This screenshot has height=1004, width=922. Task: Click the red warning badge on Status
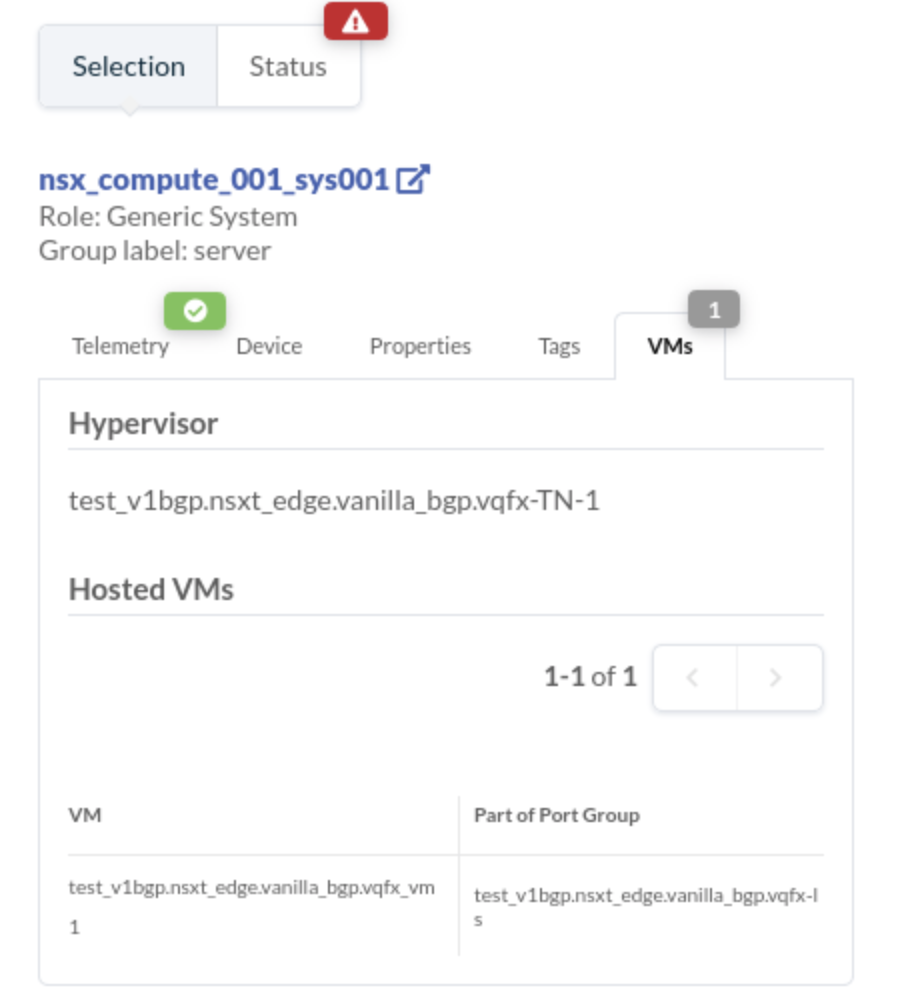[355, 23]
